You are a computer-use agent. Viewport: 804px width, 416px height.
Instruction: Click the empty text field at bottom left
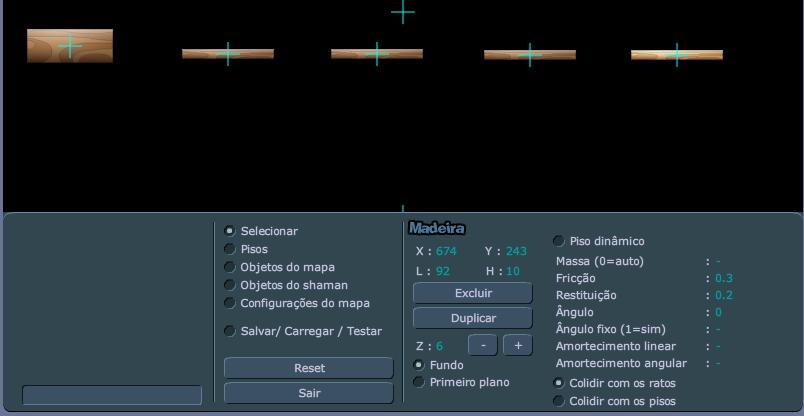click(112, 395)
